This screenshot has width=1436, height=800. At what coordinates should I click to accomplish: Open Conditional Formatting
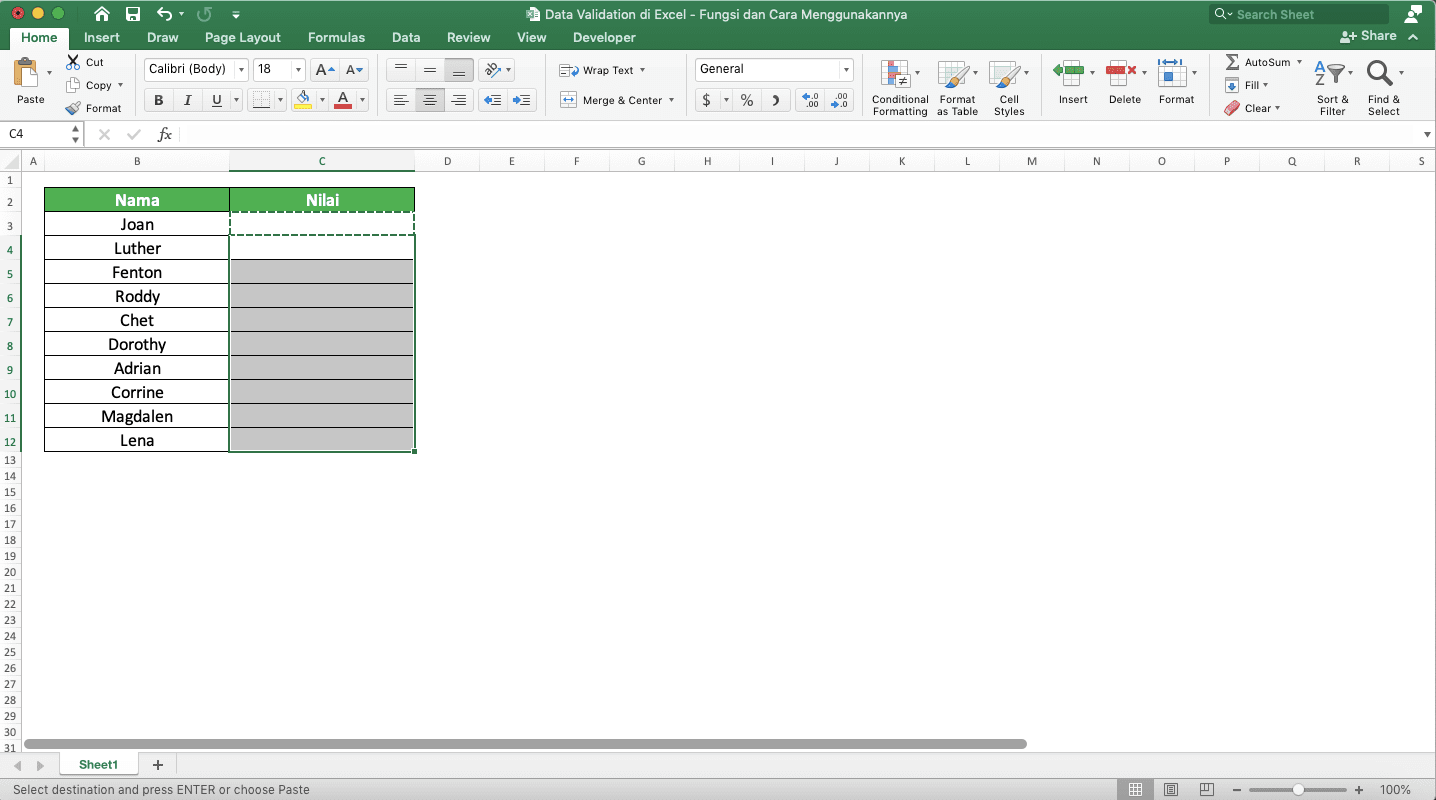[899, 88]
